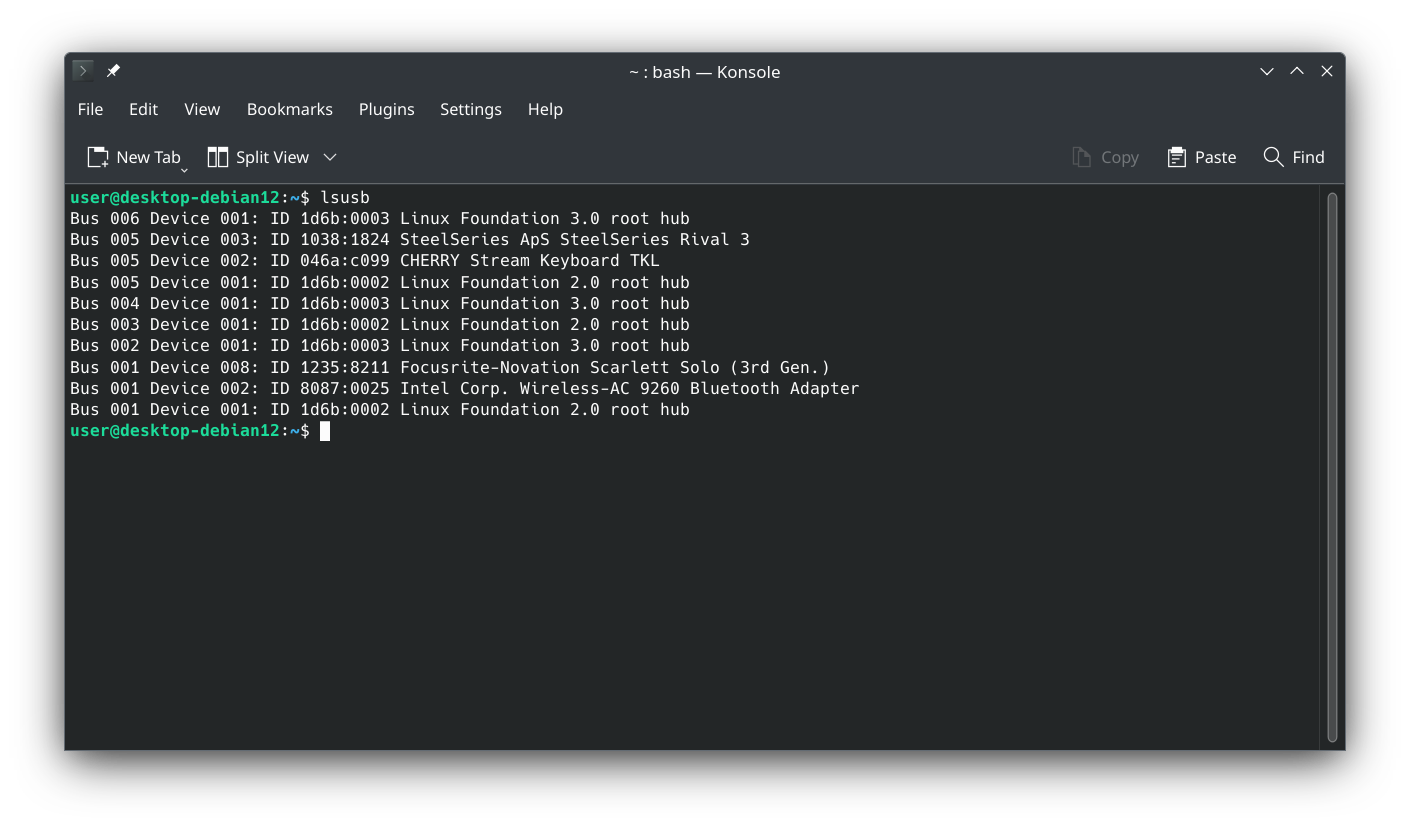The image size is (1410, 827).
Task: Click the Split View panes icon
Action: point(218,157)
